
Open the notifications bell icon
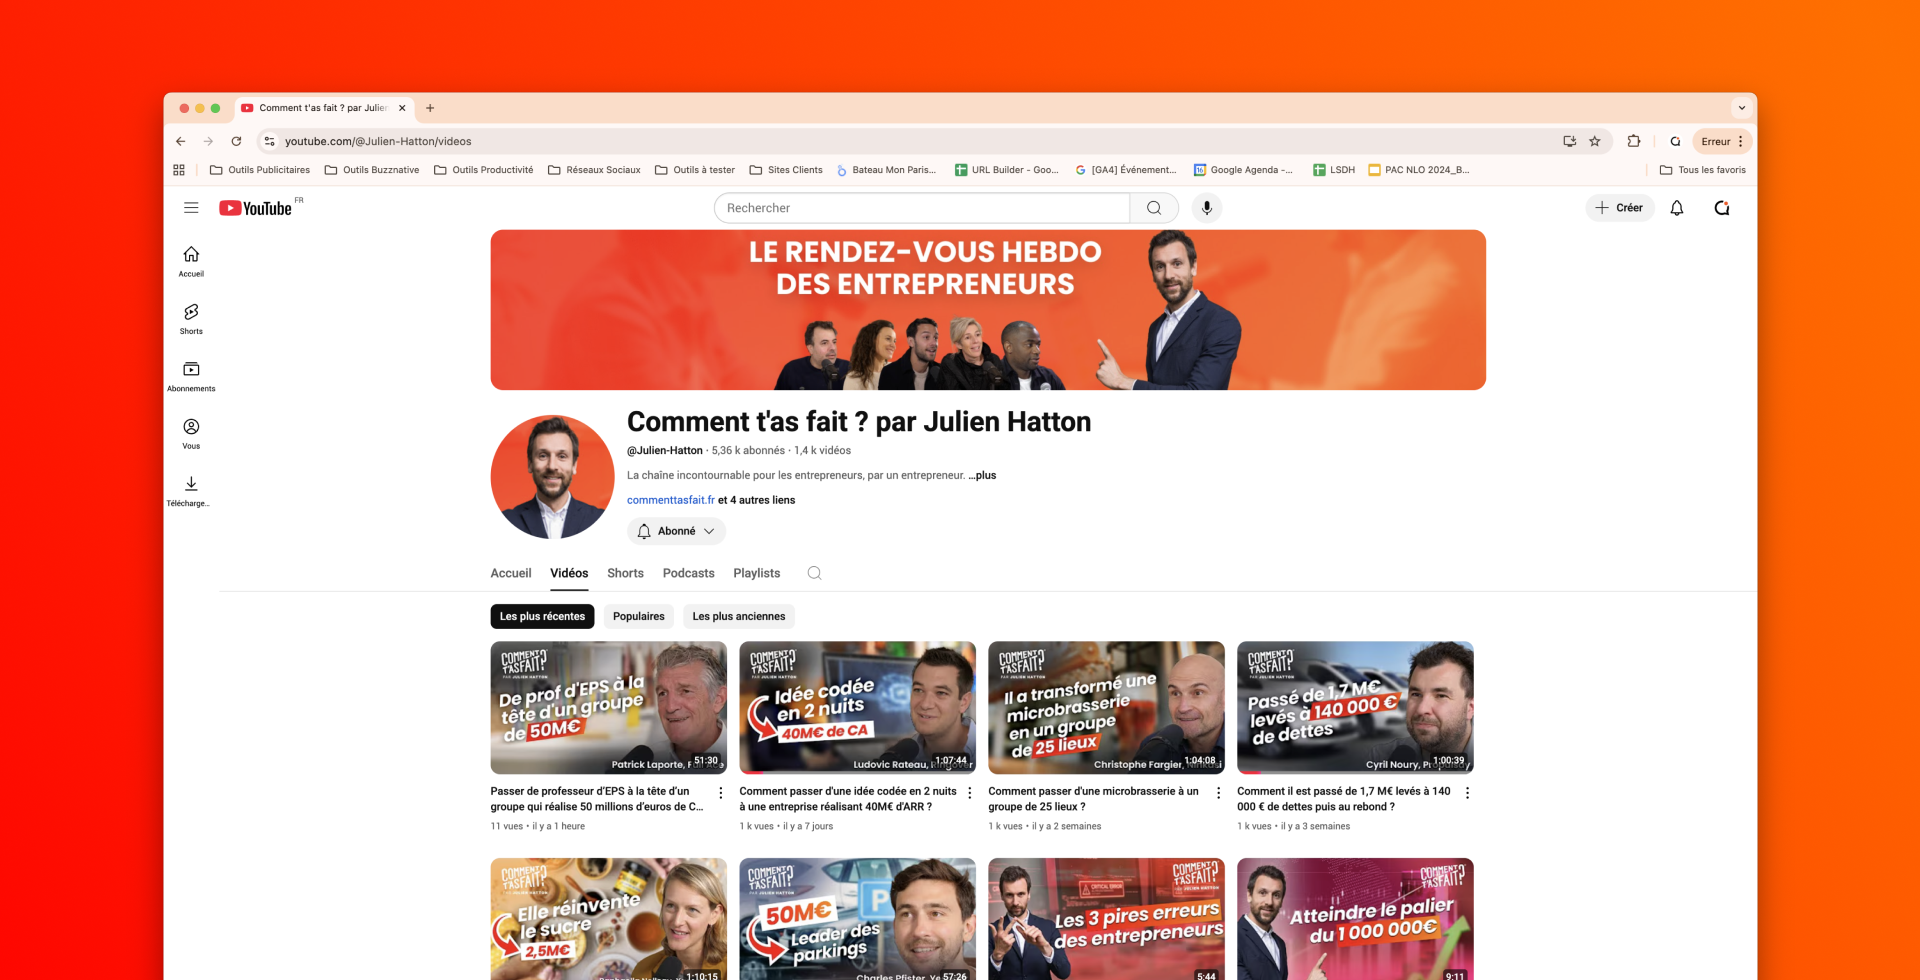coord(1677,208)
